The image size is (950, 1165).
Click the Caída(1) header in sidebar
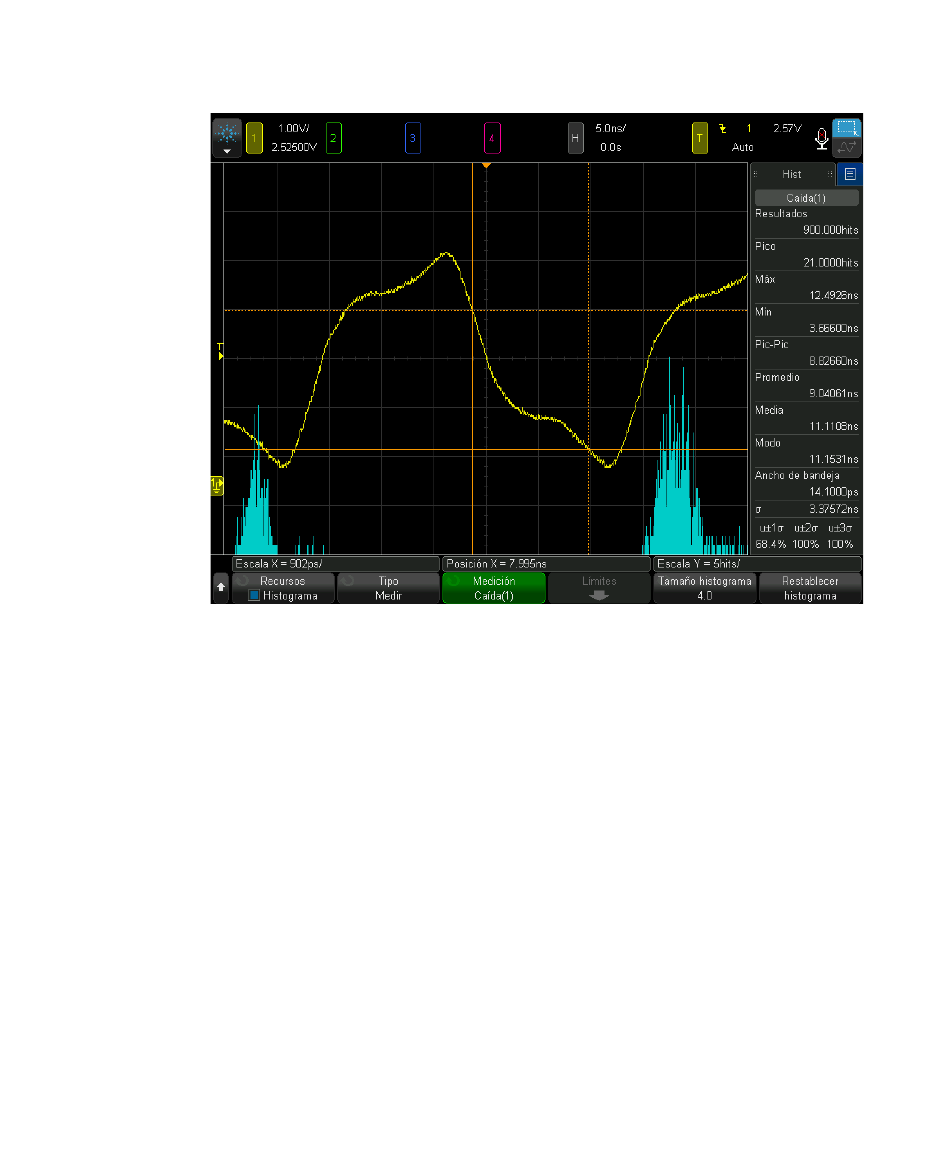click(807, 198)
